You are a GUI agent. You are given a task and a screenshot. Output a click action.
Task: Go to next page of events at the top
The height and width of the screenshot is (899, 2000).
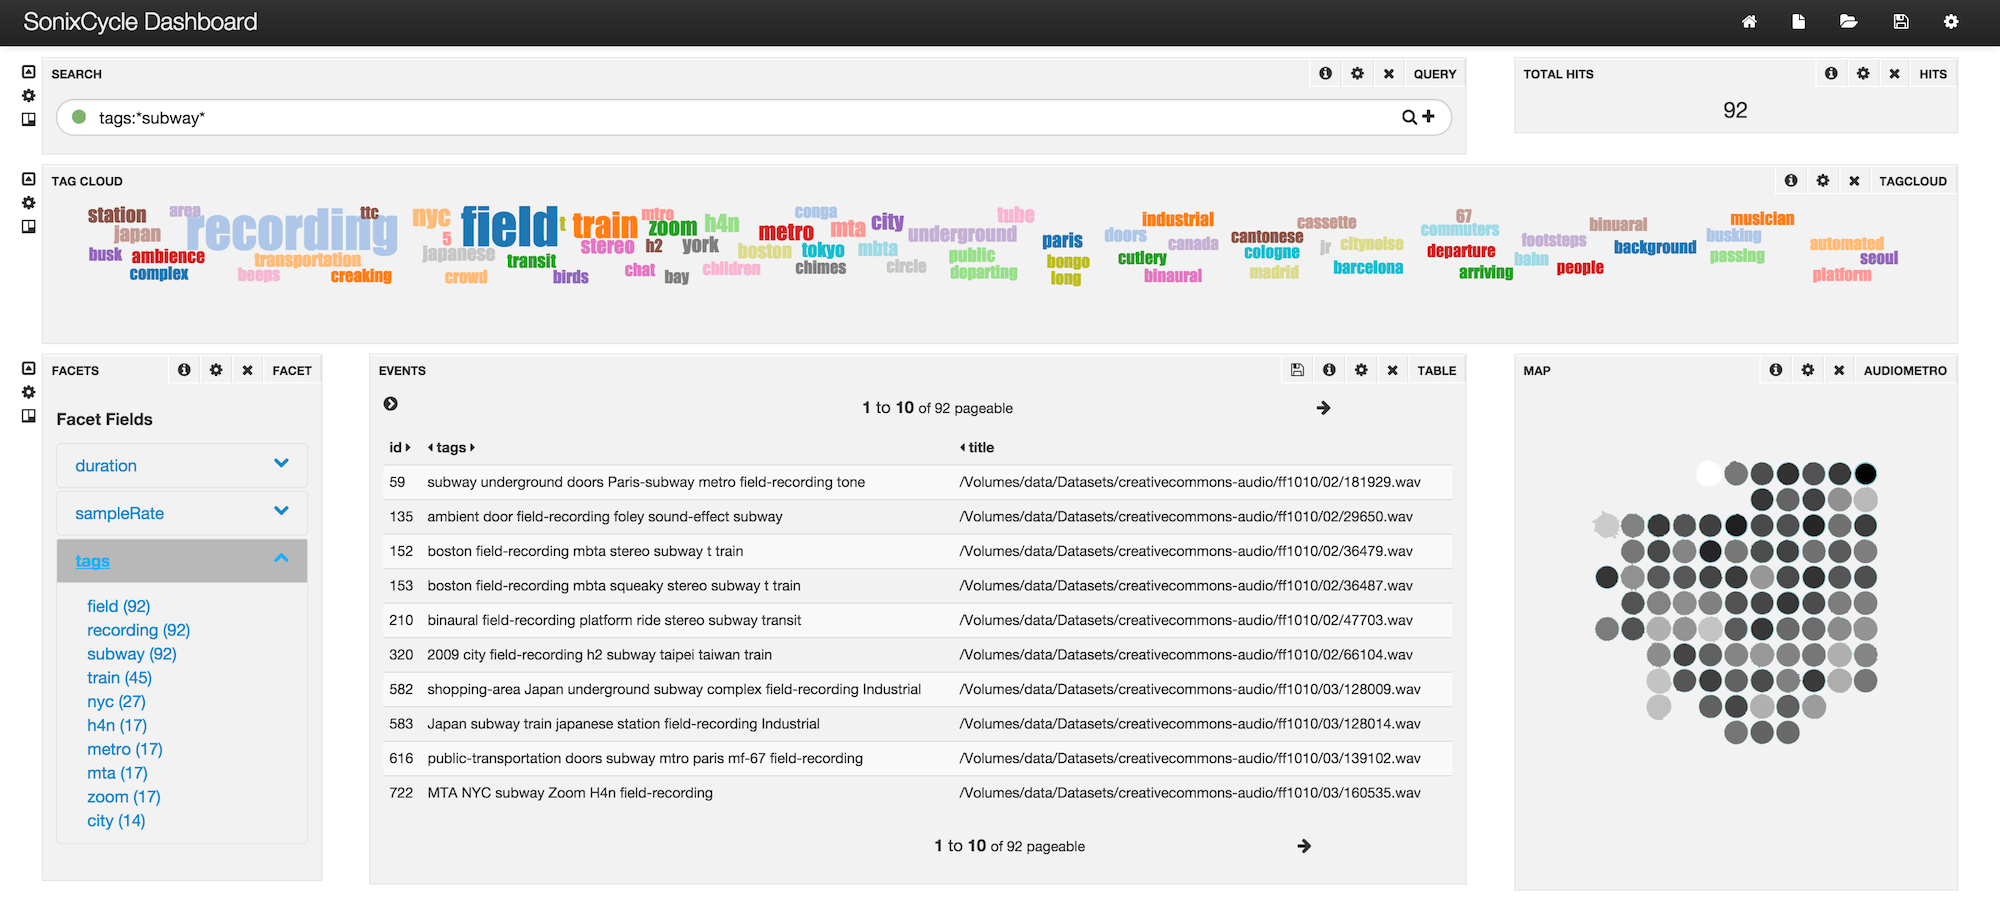coord(1323,408)
